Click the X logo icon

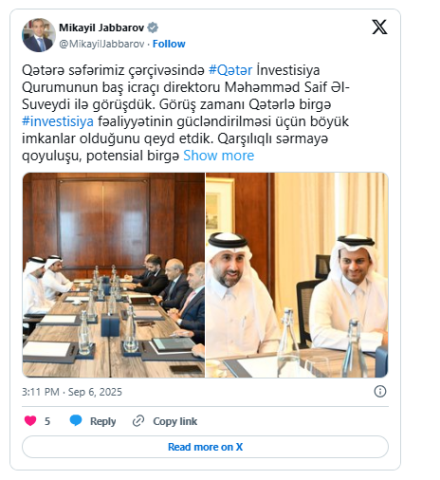[x=379, y=27]
